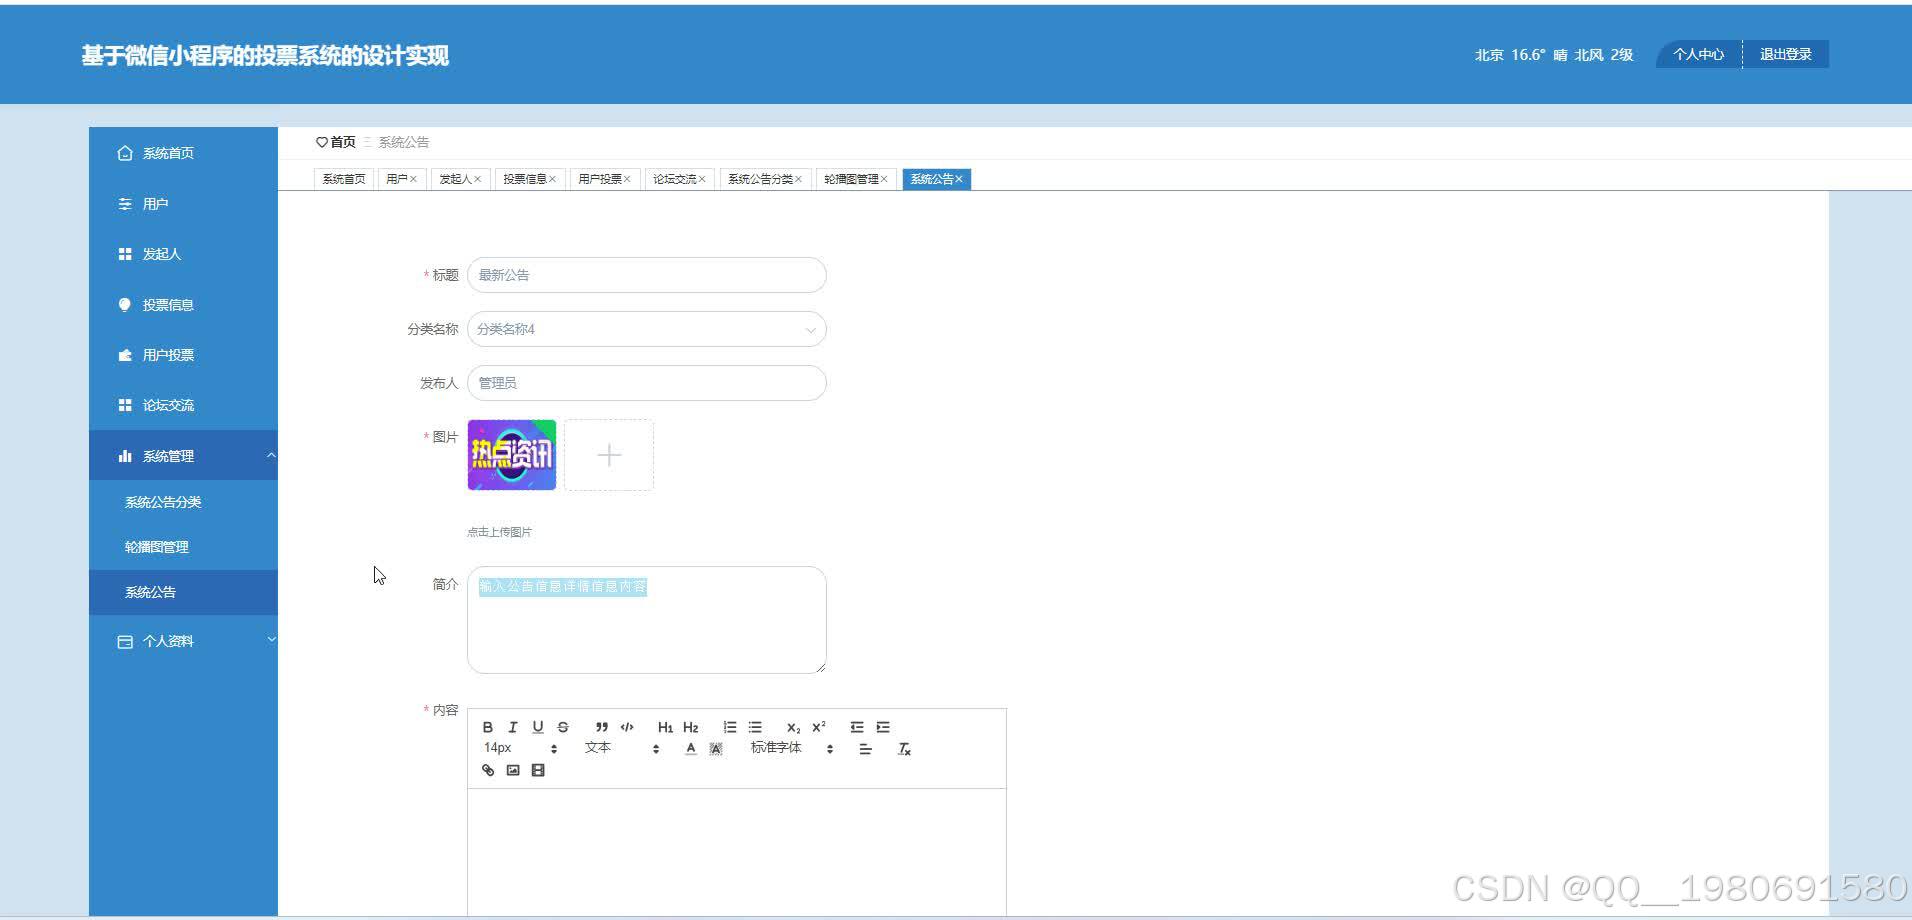Create an ordered list
1912x920 pixels.
point(730,727)
